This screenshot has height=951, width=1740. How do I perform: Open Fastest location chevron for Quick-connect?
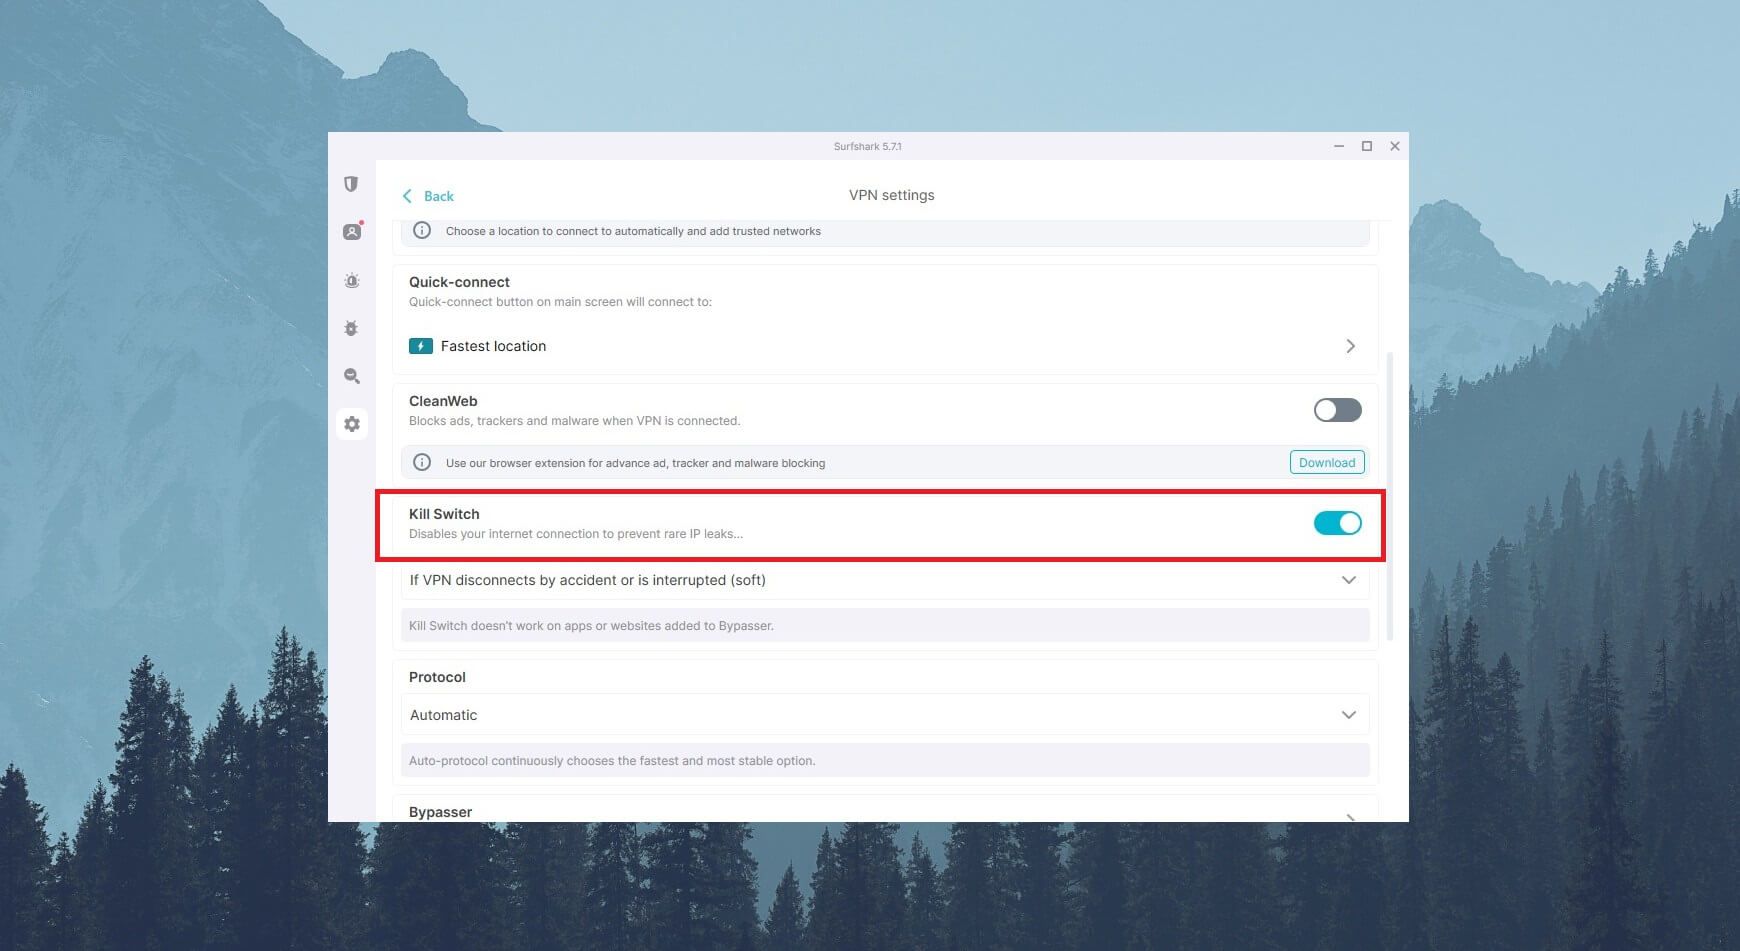pyautogui.click(x=1350, y=346)
